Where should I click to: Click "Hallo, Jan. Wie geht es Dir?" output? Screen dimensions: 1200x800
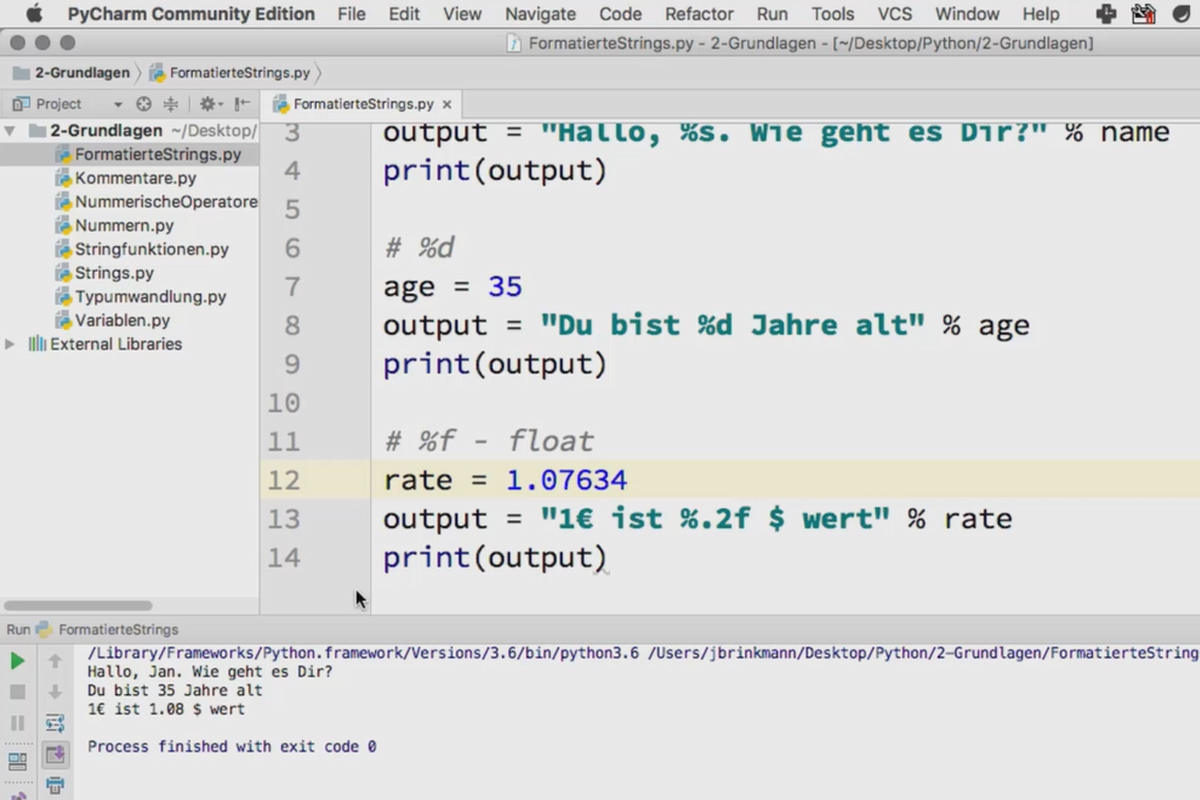click(210, 671)
